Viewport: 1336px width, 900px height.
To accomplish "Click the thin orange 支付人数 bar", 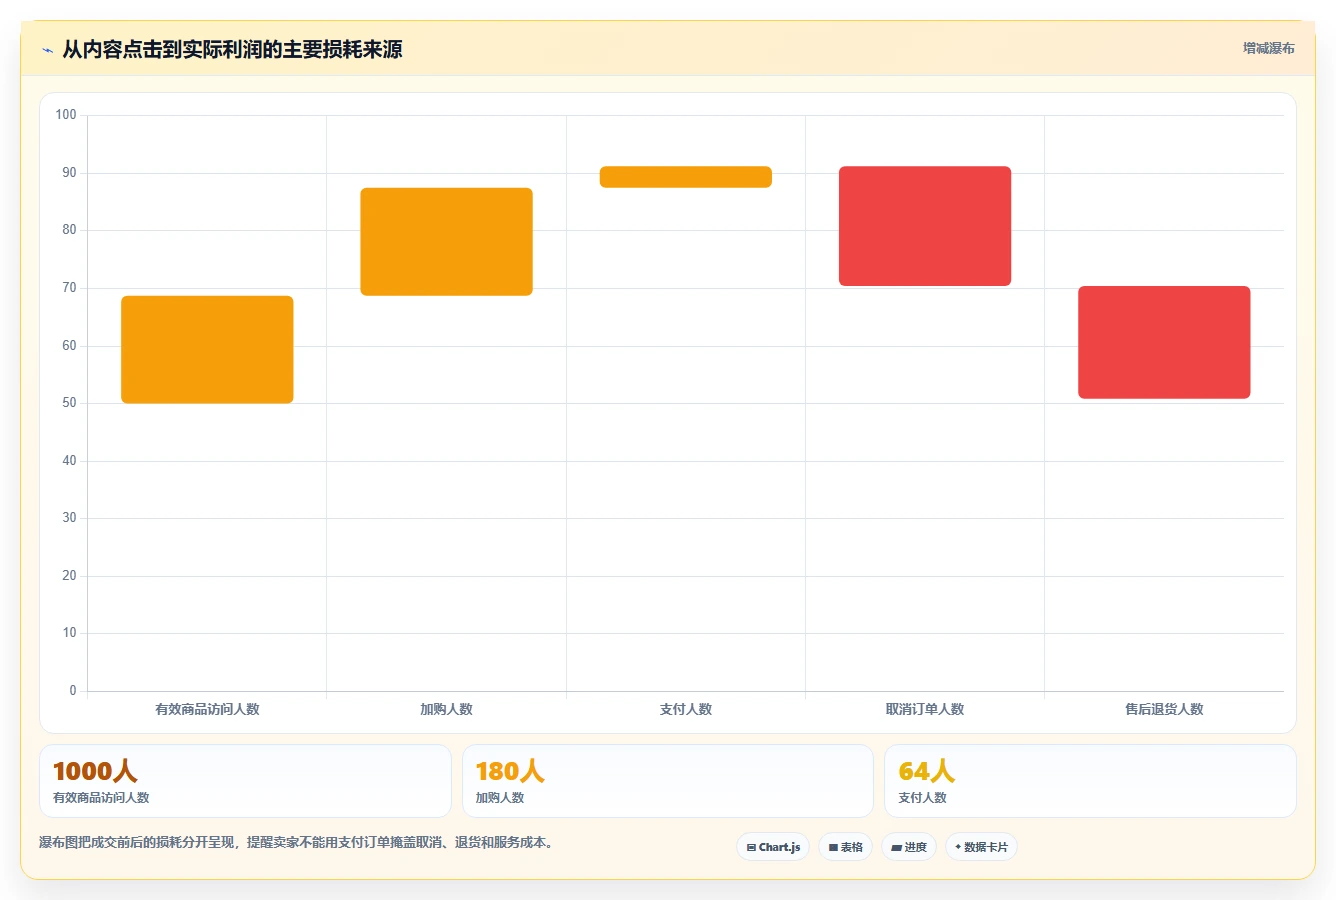I will (x=686, y=177).
